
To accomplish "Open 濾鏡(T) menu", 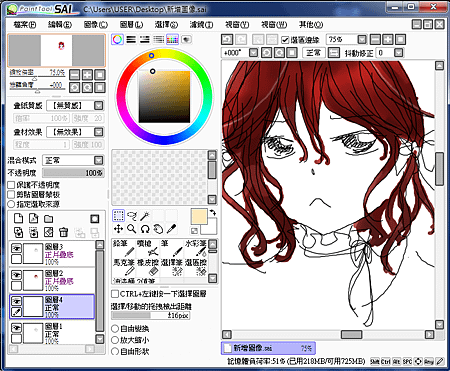I will coord(201,24).
